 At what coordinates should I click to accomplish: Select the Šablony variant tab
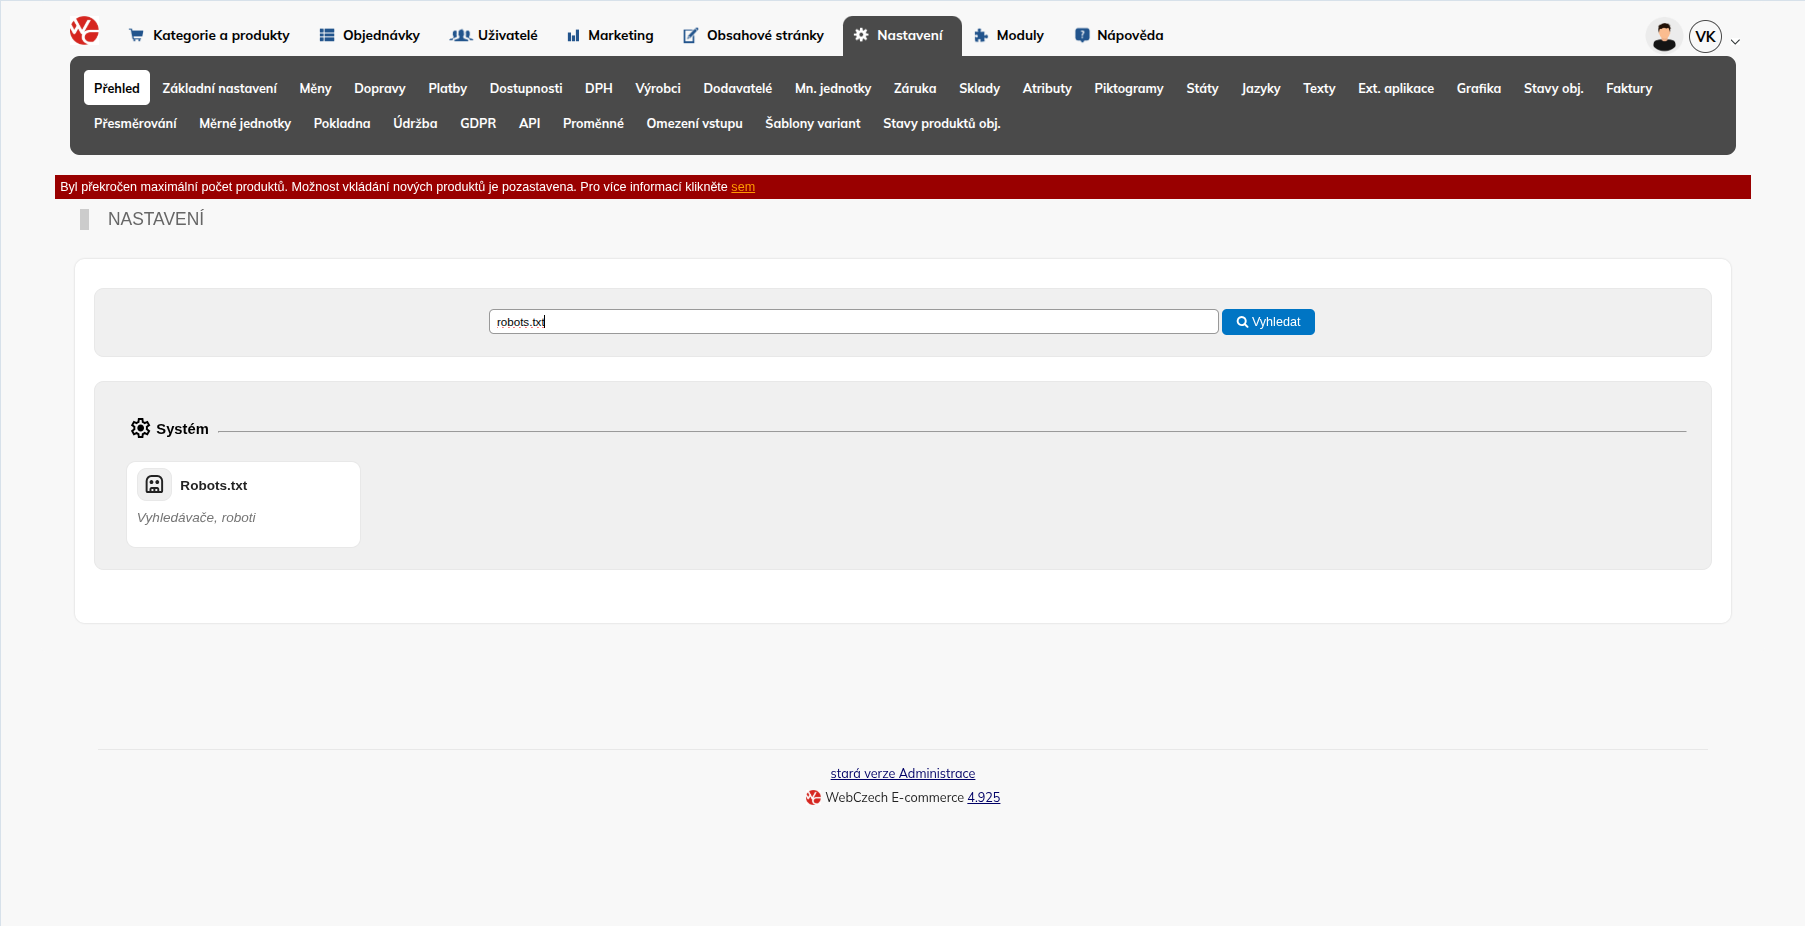click(x=813, y=123)
